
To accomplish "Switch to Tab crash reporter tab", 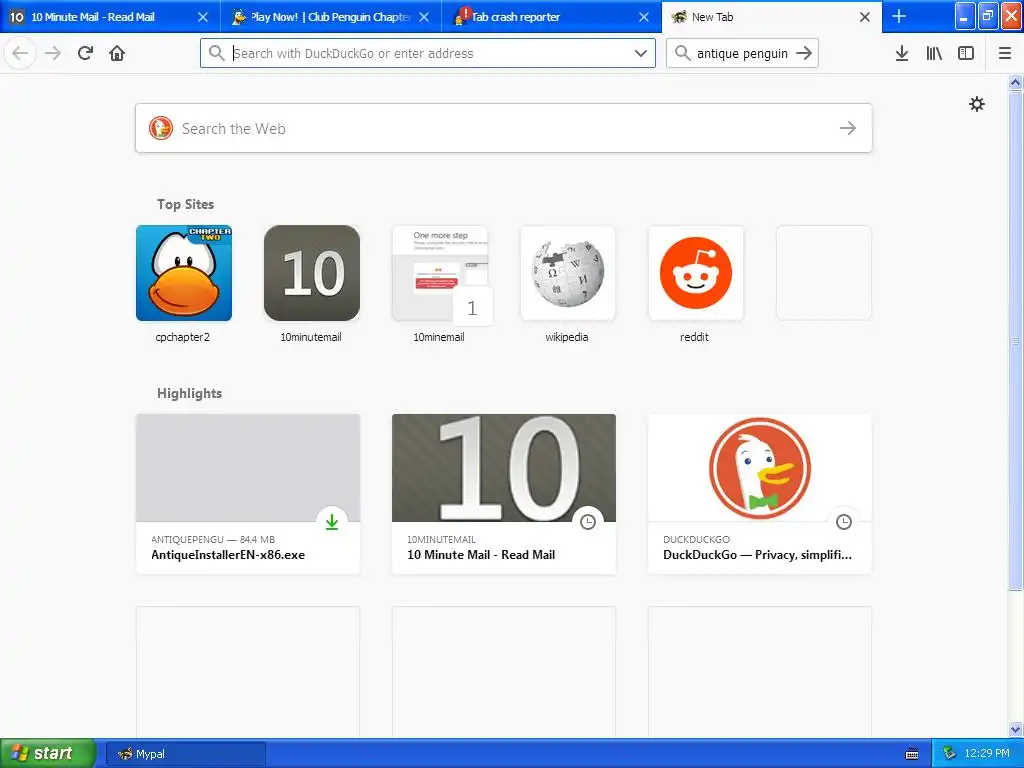I will tap(551, 17).
